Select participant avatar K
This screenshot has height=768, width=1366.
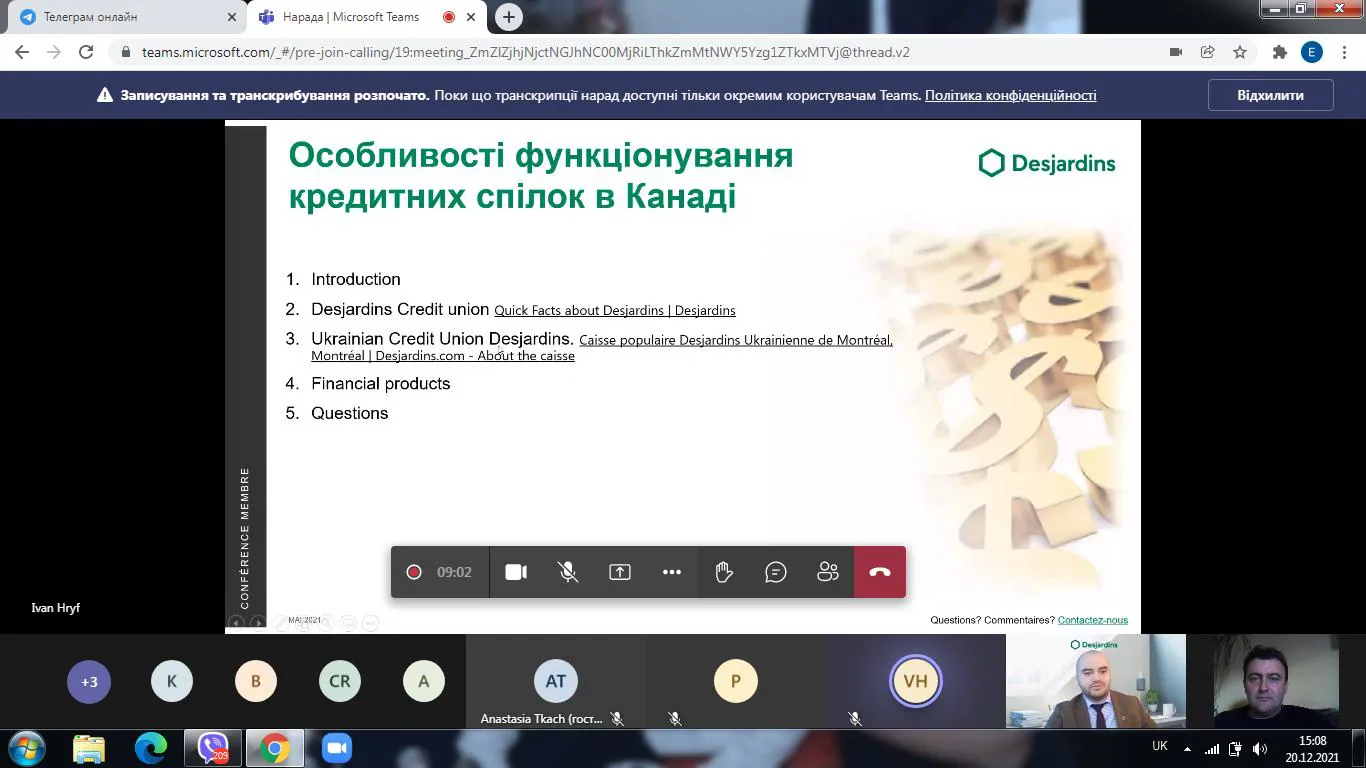(x=172, y=682)
